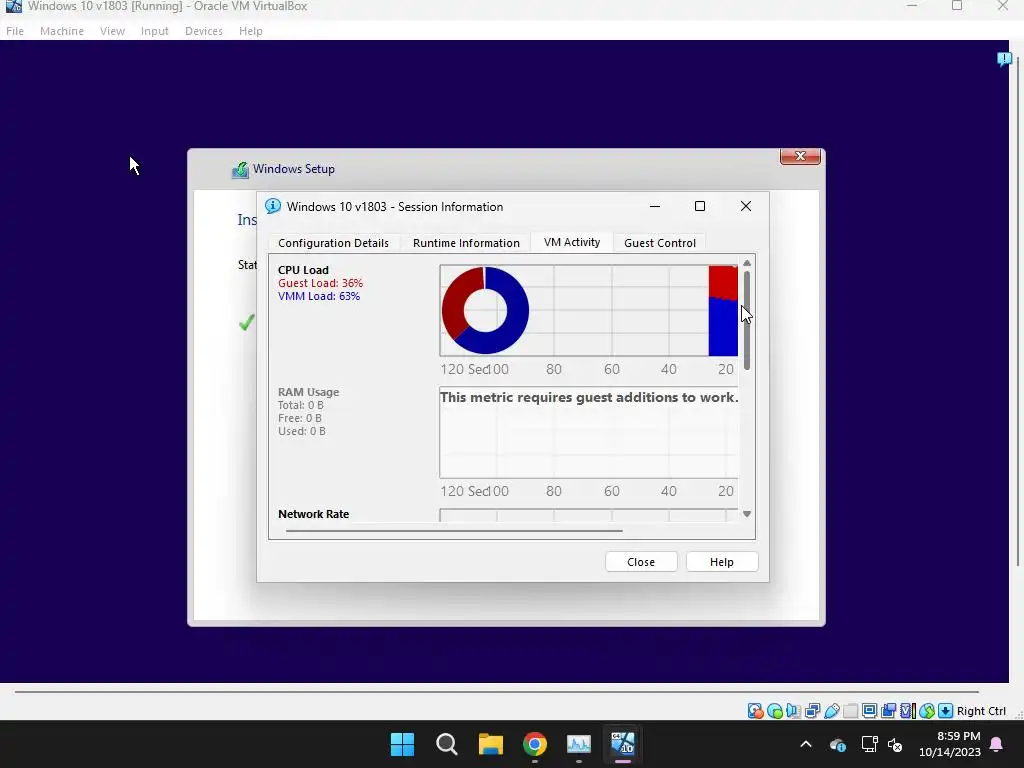The image size is (1024, 768).
Task: Maximize the Session Information dialog
Action: click(x=699, y=206)
